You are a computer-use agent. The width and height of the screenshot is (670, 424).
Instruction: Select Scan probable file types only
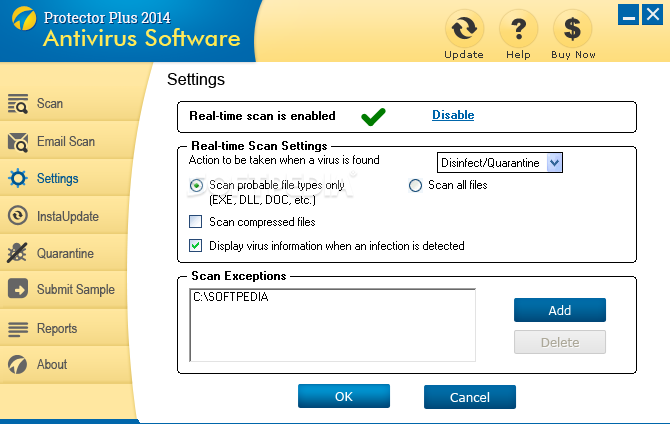[196, 186]
